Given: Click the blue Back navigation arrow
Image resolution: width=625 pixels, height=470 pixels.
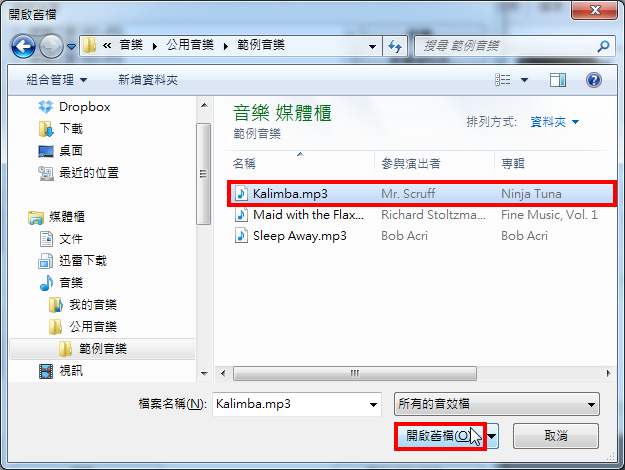Looking at the screenshot, I should coord(23,47).
